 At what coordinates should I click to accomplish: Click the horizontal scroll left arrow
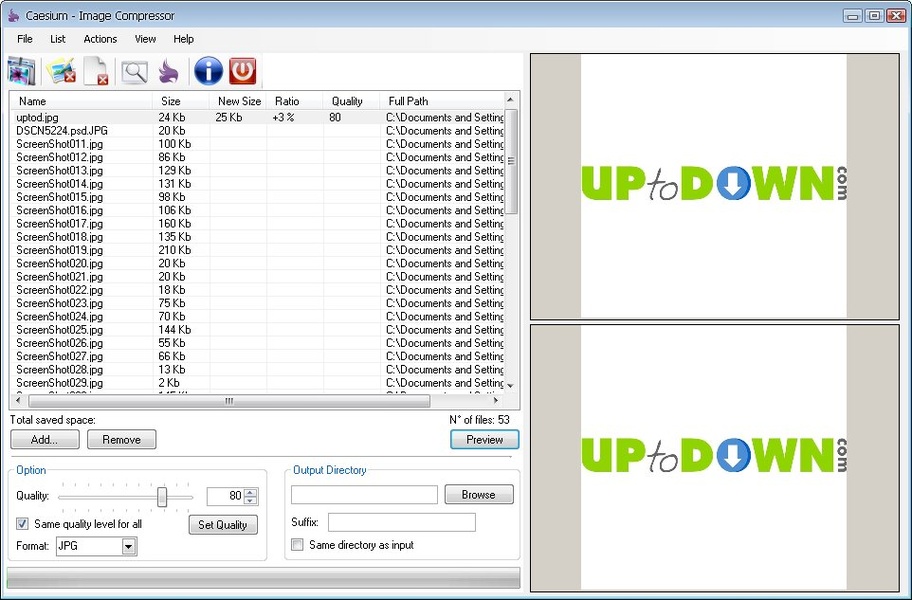point(18,401)
